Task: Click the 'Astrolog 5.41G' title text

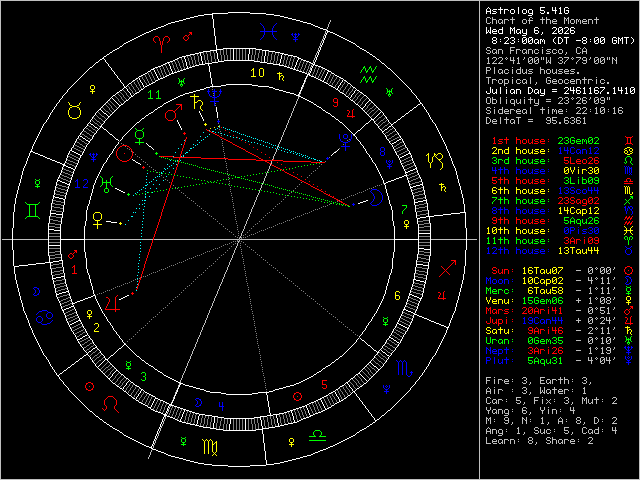Action: point(527,11)
